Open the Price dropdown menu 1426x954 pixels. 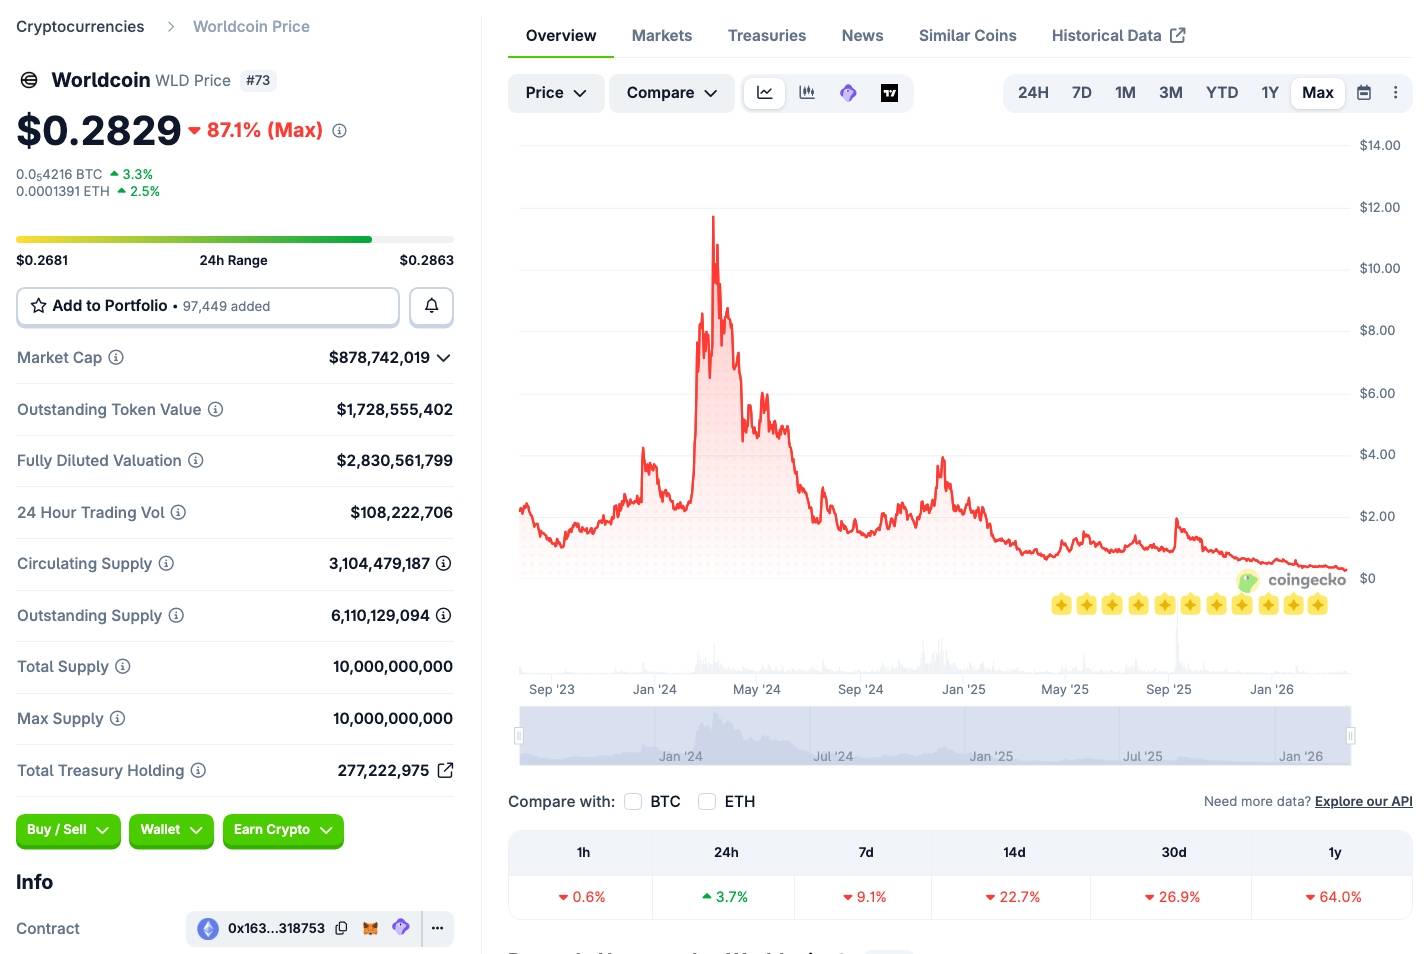point(555,92)
